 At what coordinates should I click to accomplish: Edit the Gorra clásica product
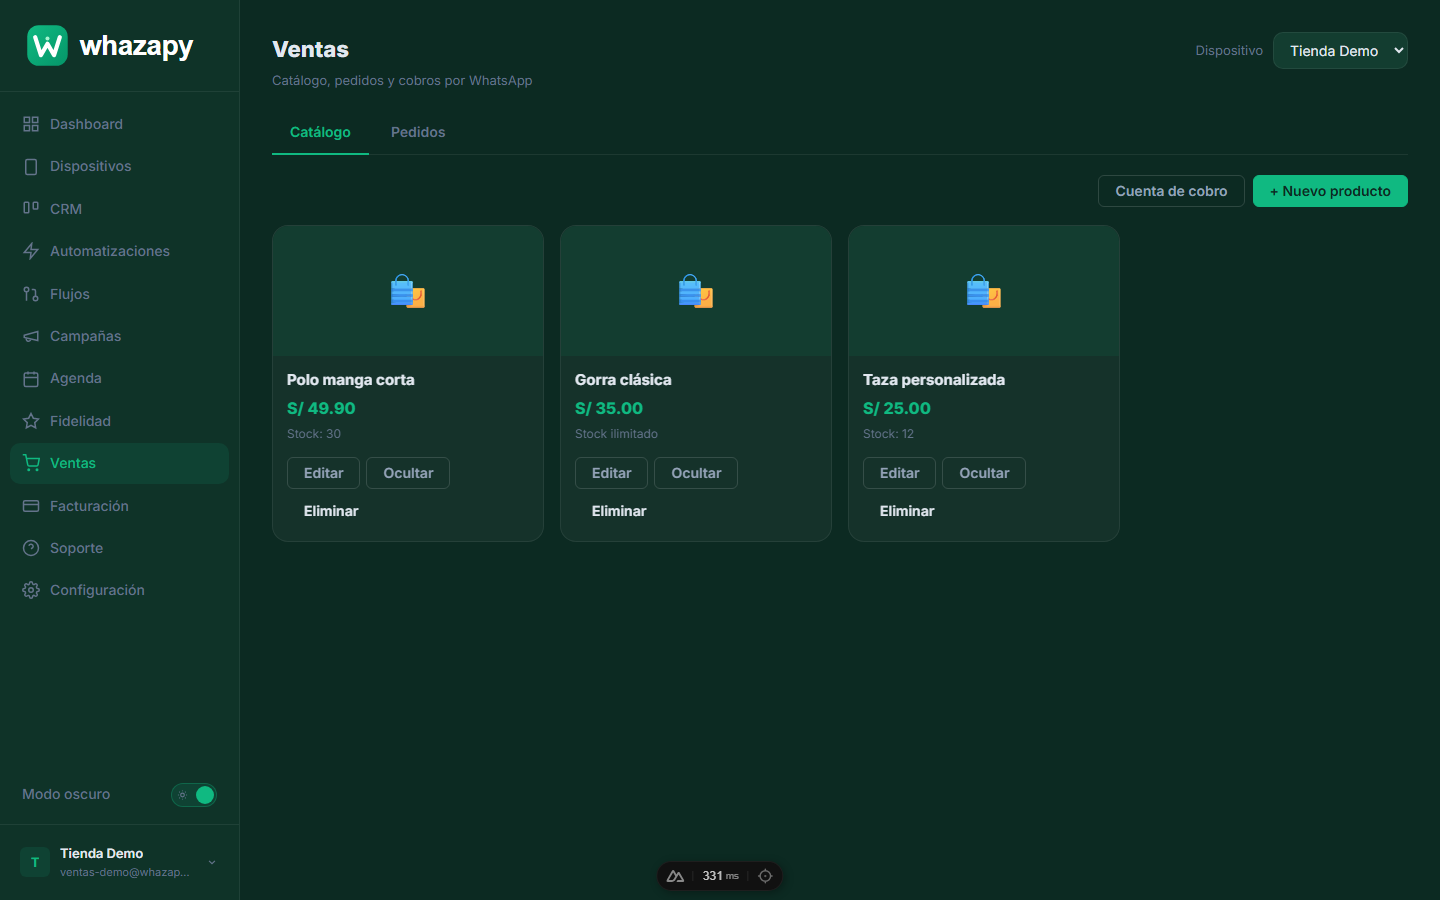tap(611, 473)
